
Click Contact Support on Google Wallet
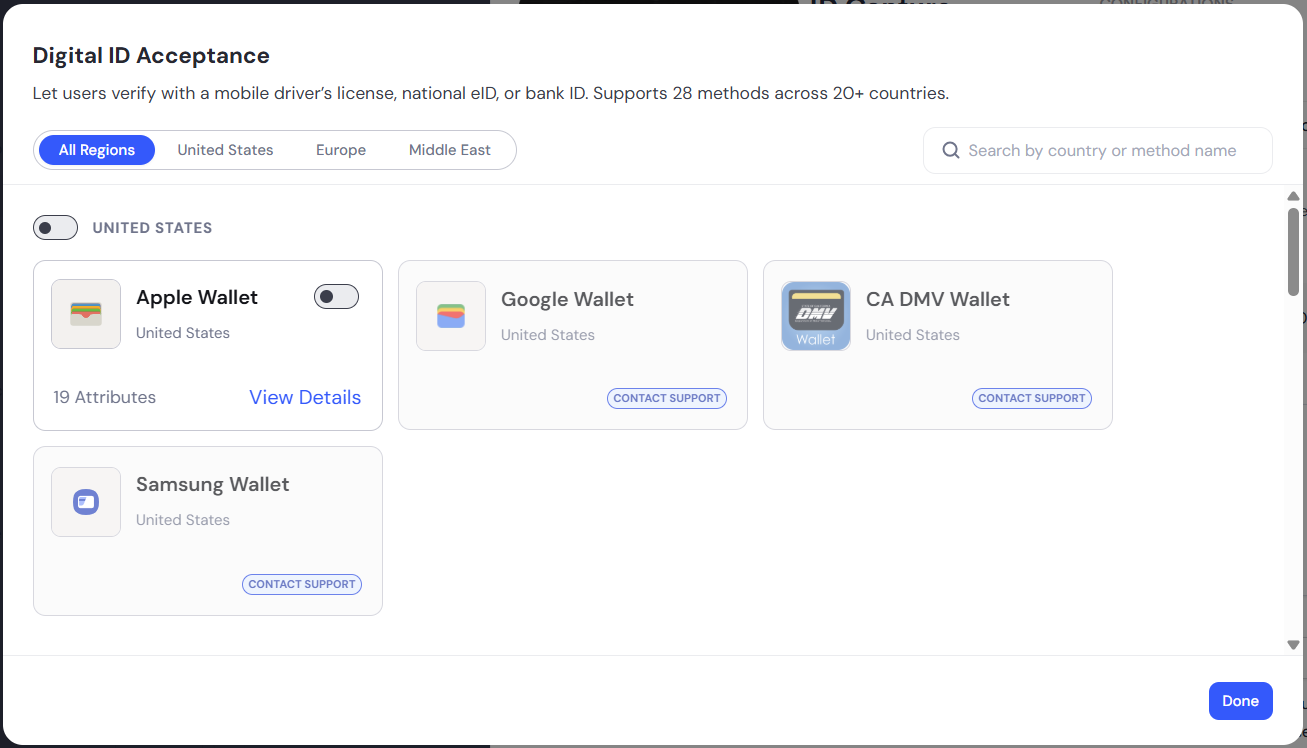667,398
